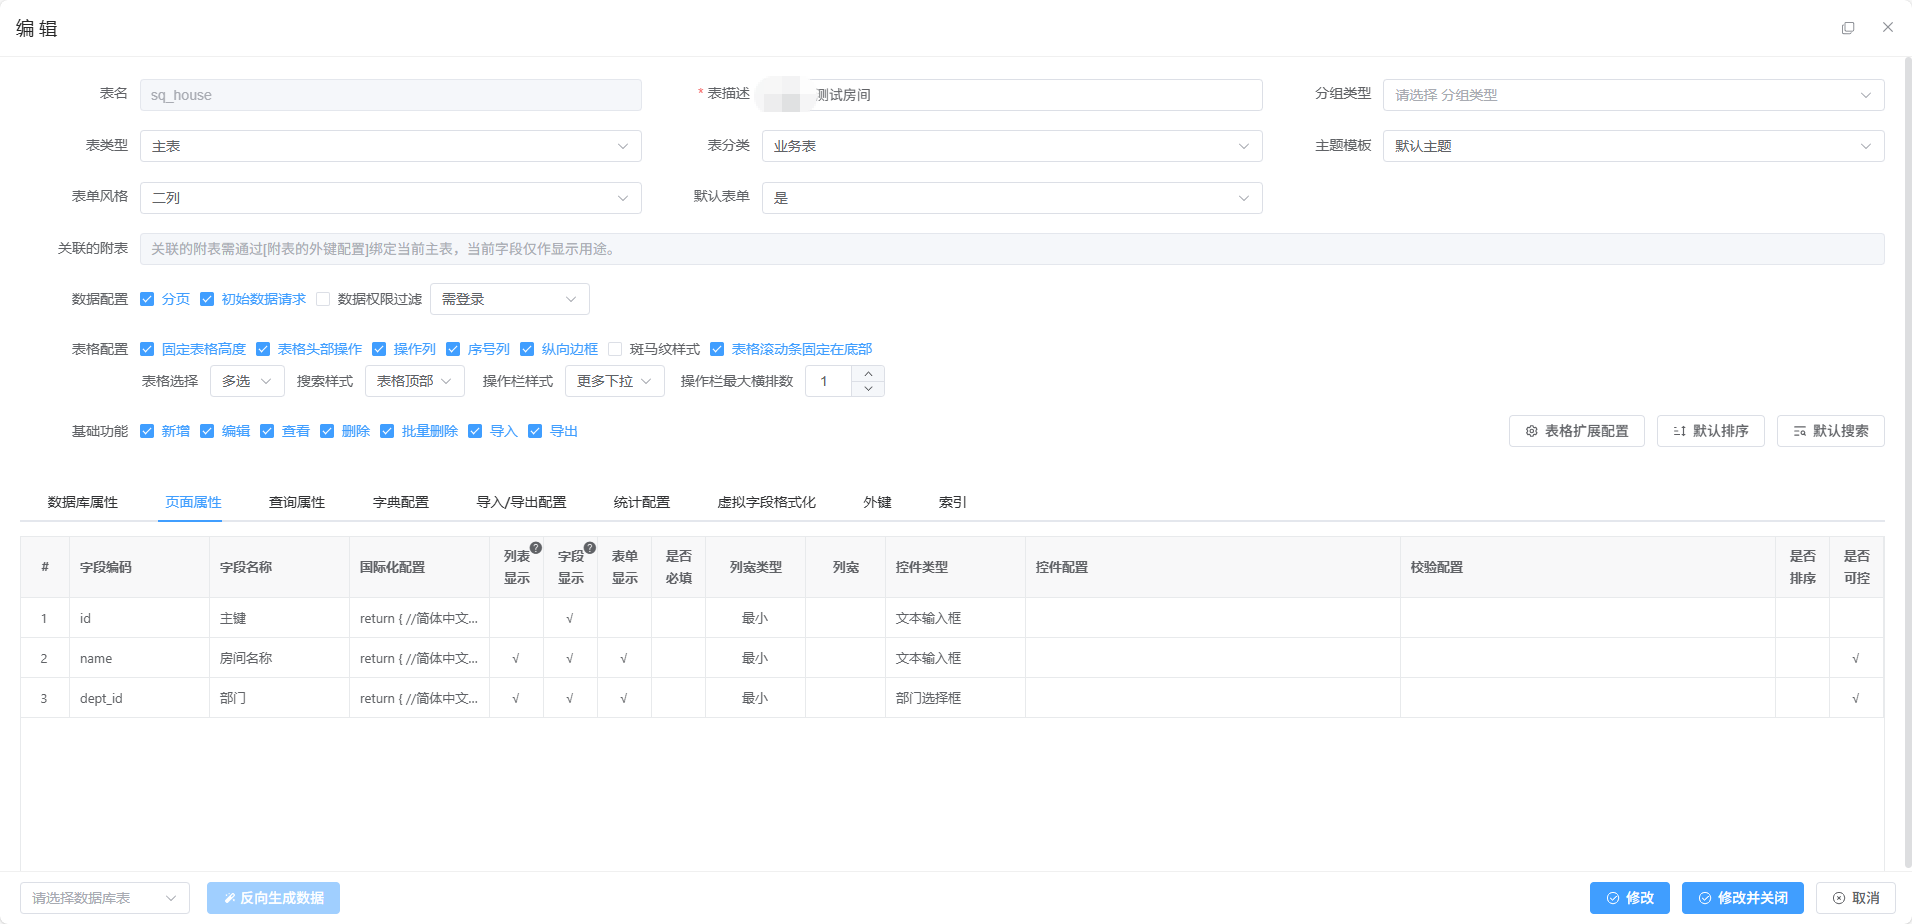This screenshot has height=924, width=1912.
Task: Toggle the 操作列 checkbox
Action: 379,349
